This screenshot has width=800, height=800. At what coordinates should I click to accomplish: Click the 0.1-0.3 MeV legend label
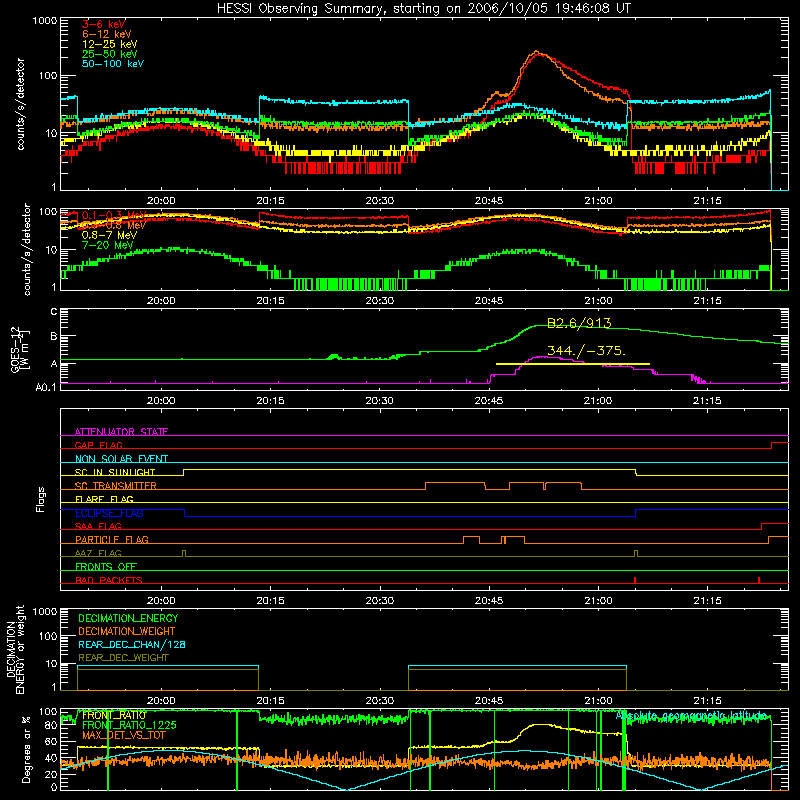[114, 215]
